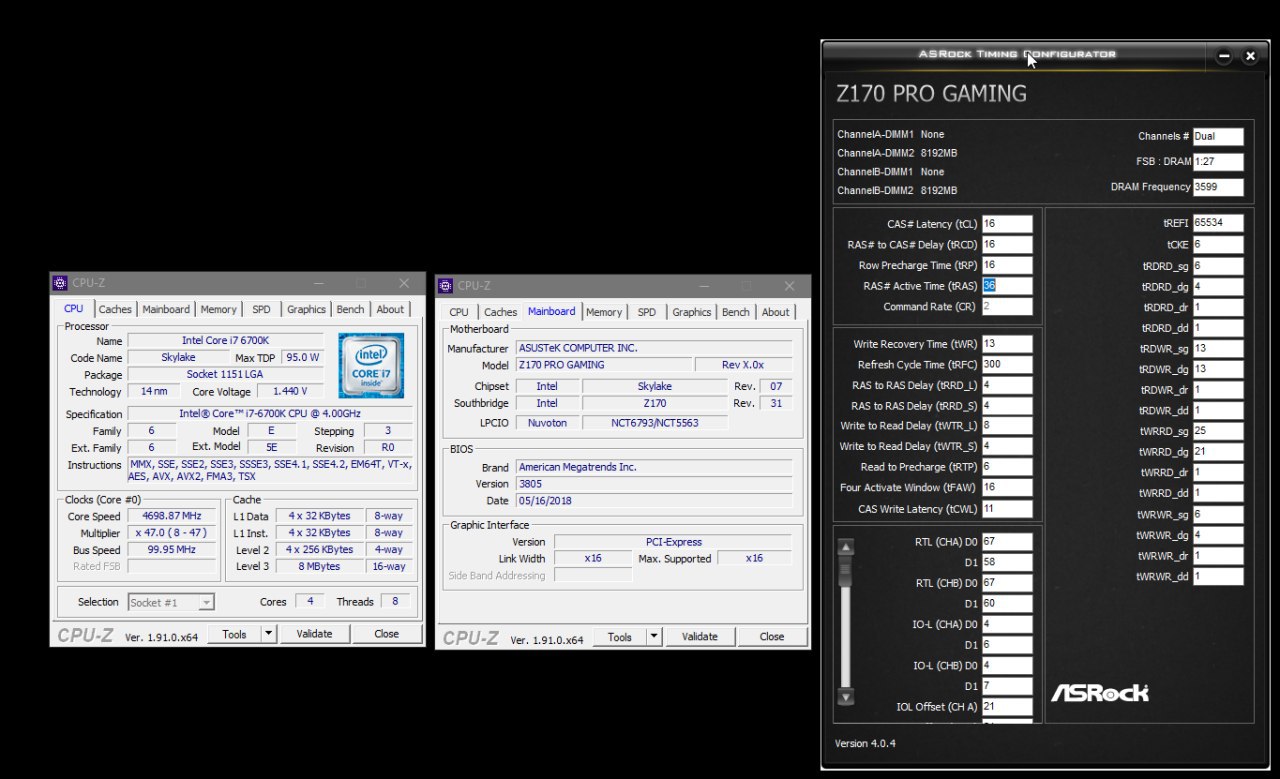This screenshot has width=1280, height=779.
Task: Click the tRDRD_sg value field
Action: click(x=1218, y=266)
